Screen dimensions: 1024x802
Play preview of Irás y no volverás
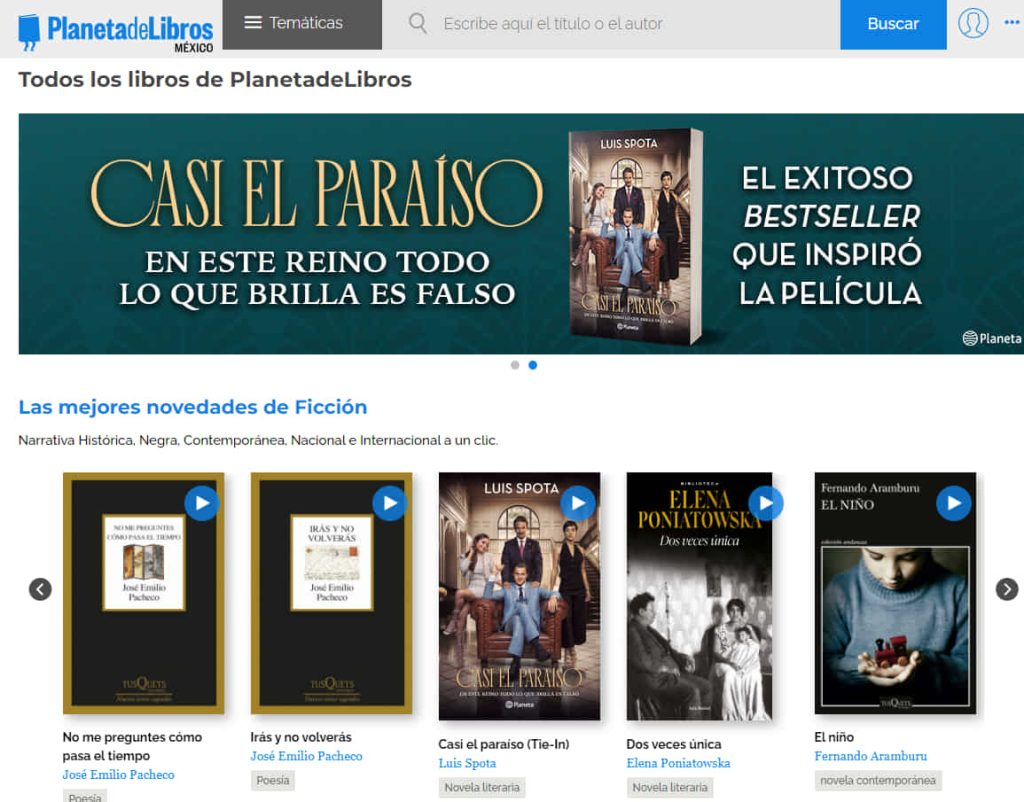[390, 503]
